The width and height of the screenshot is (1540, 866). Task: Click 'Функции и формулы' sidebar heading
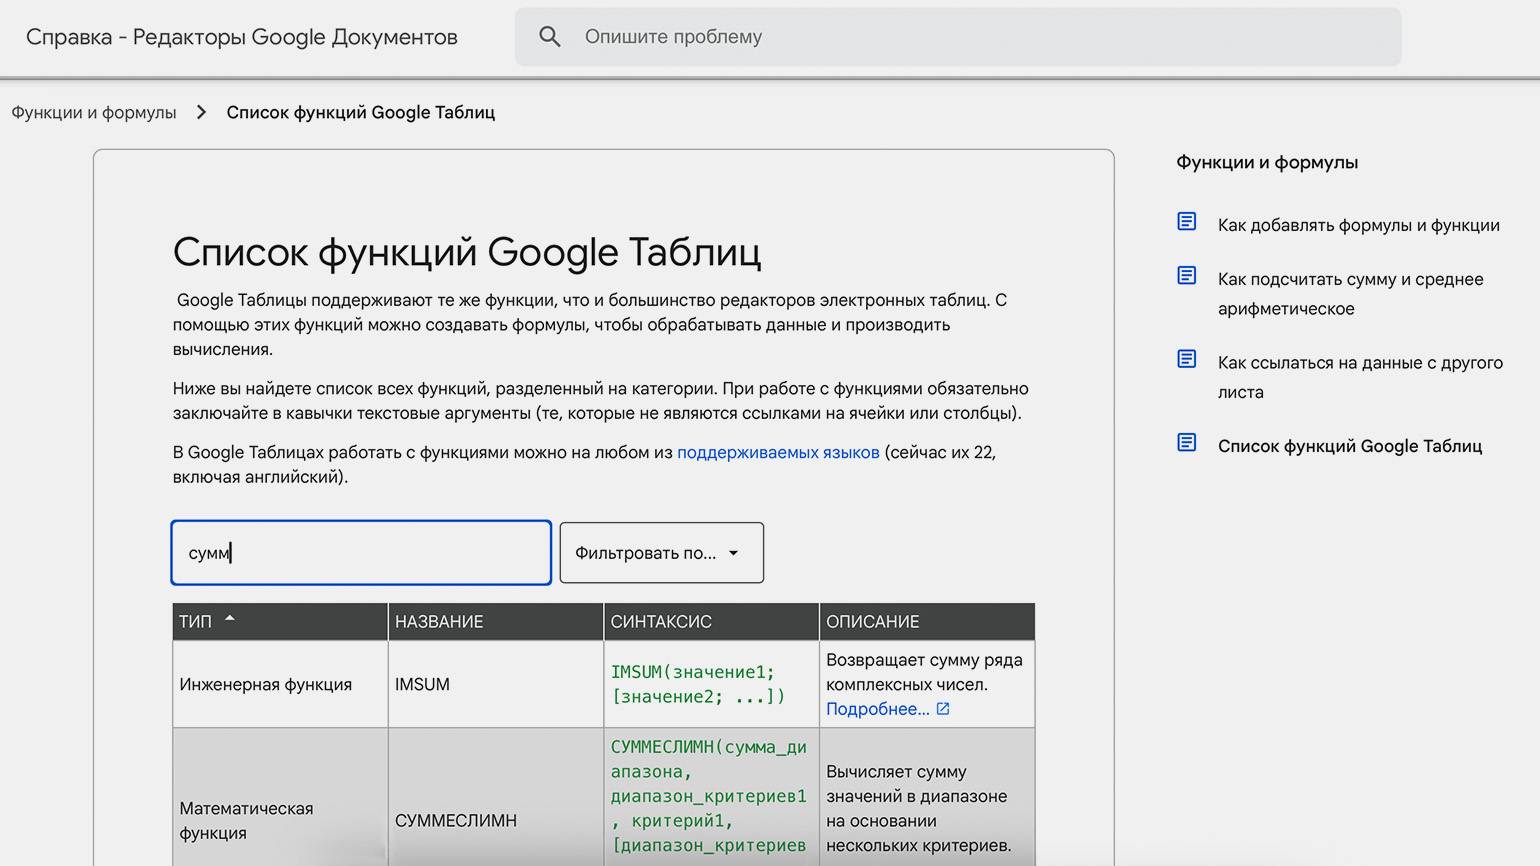1267,162
